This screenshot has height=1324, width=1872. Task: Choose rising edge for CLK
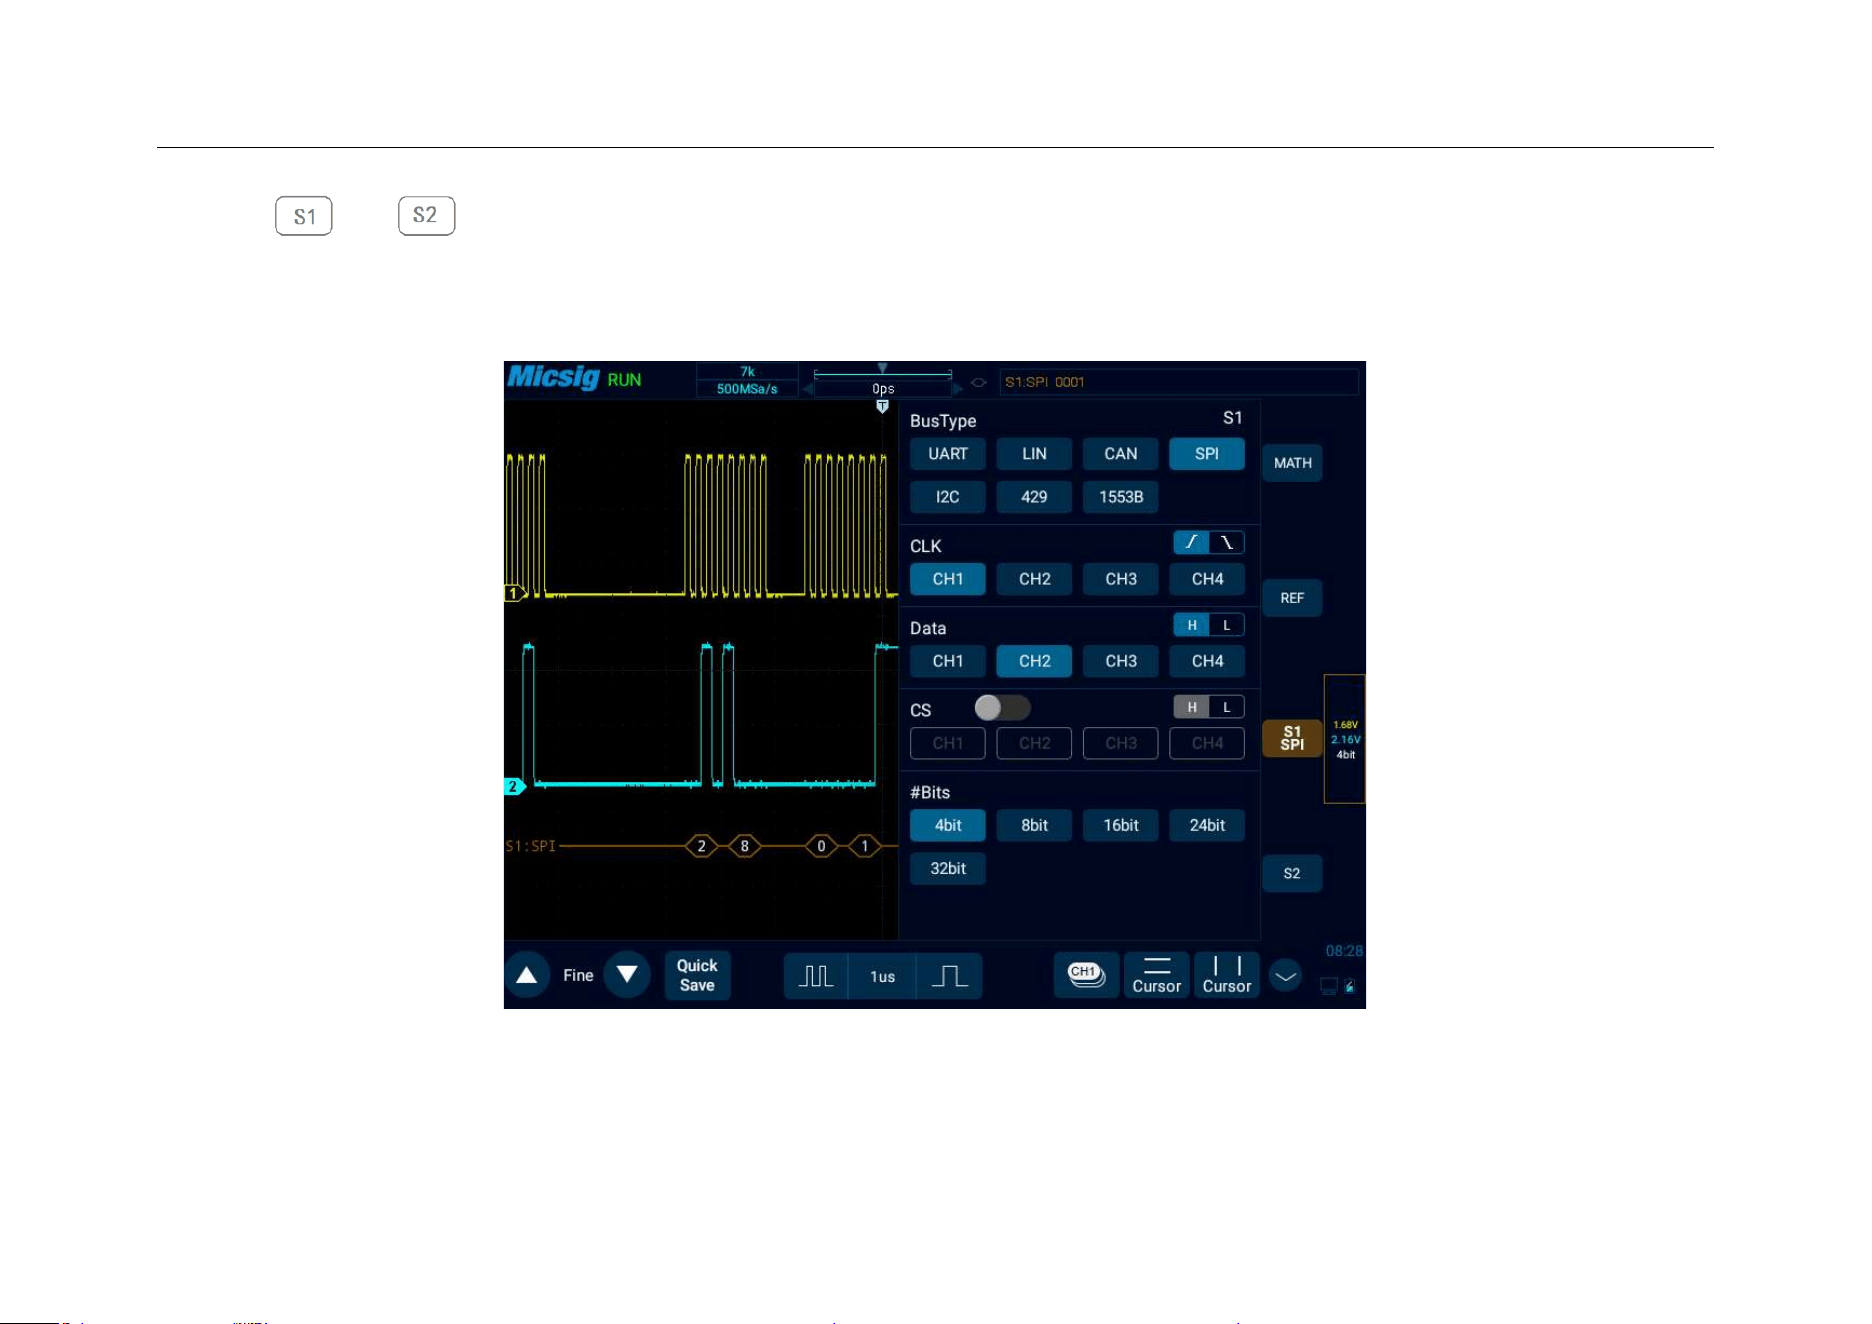(x=1191, y=542)
